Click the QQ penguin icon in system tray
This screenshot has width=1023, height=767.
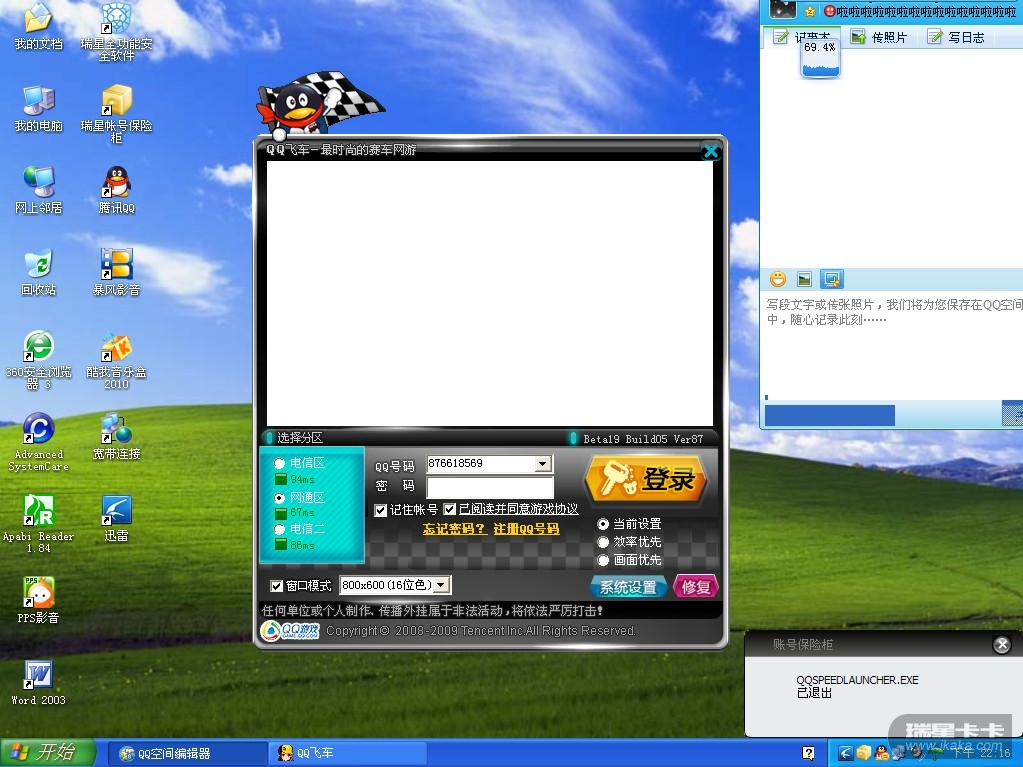(882, 753)
